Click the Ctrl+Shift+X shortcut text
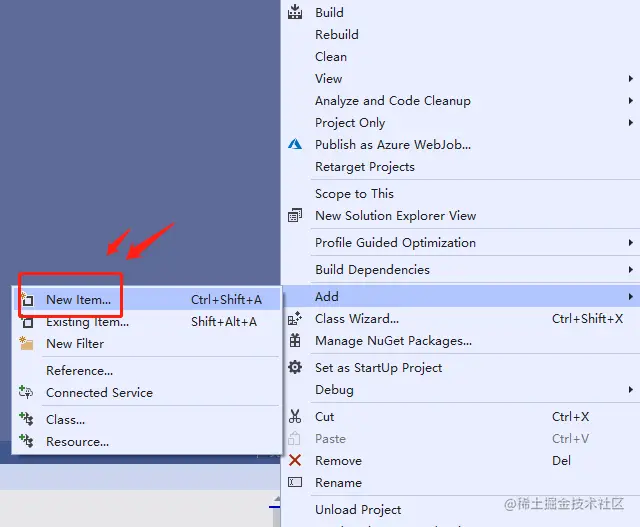Image resolution: width=640 pixels, height=527 pixels. (587, 318)
